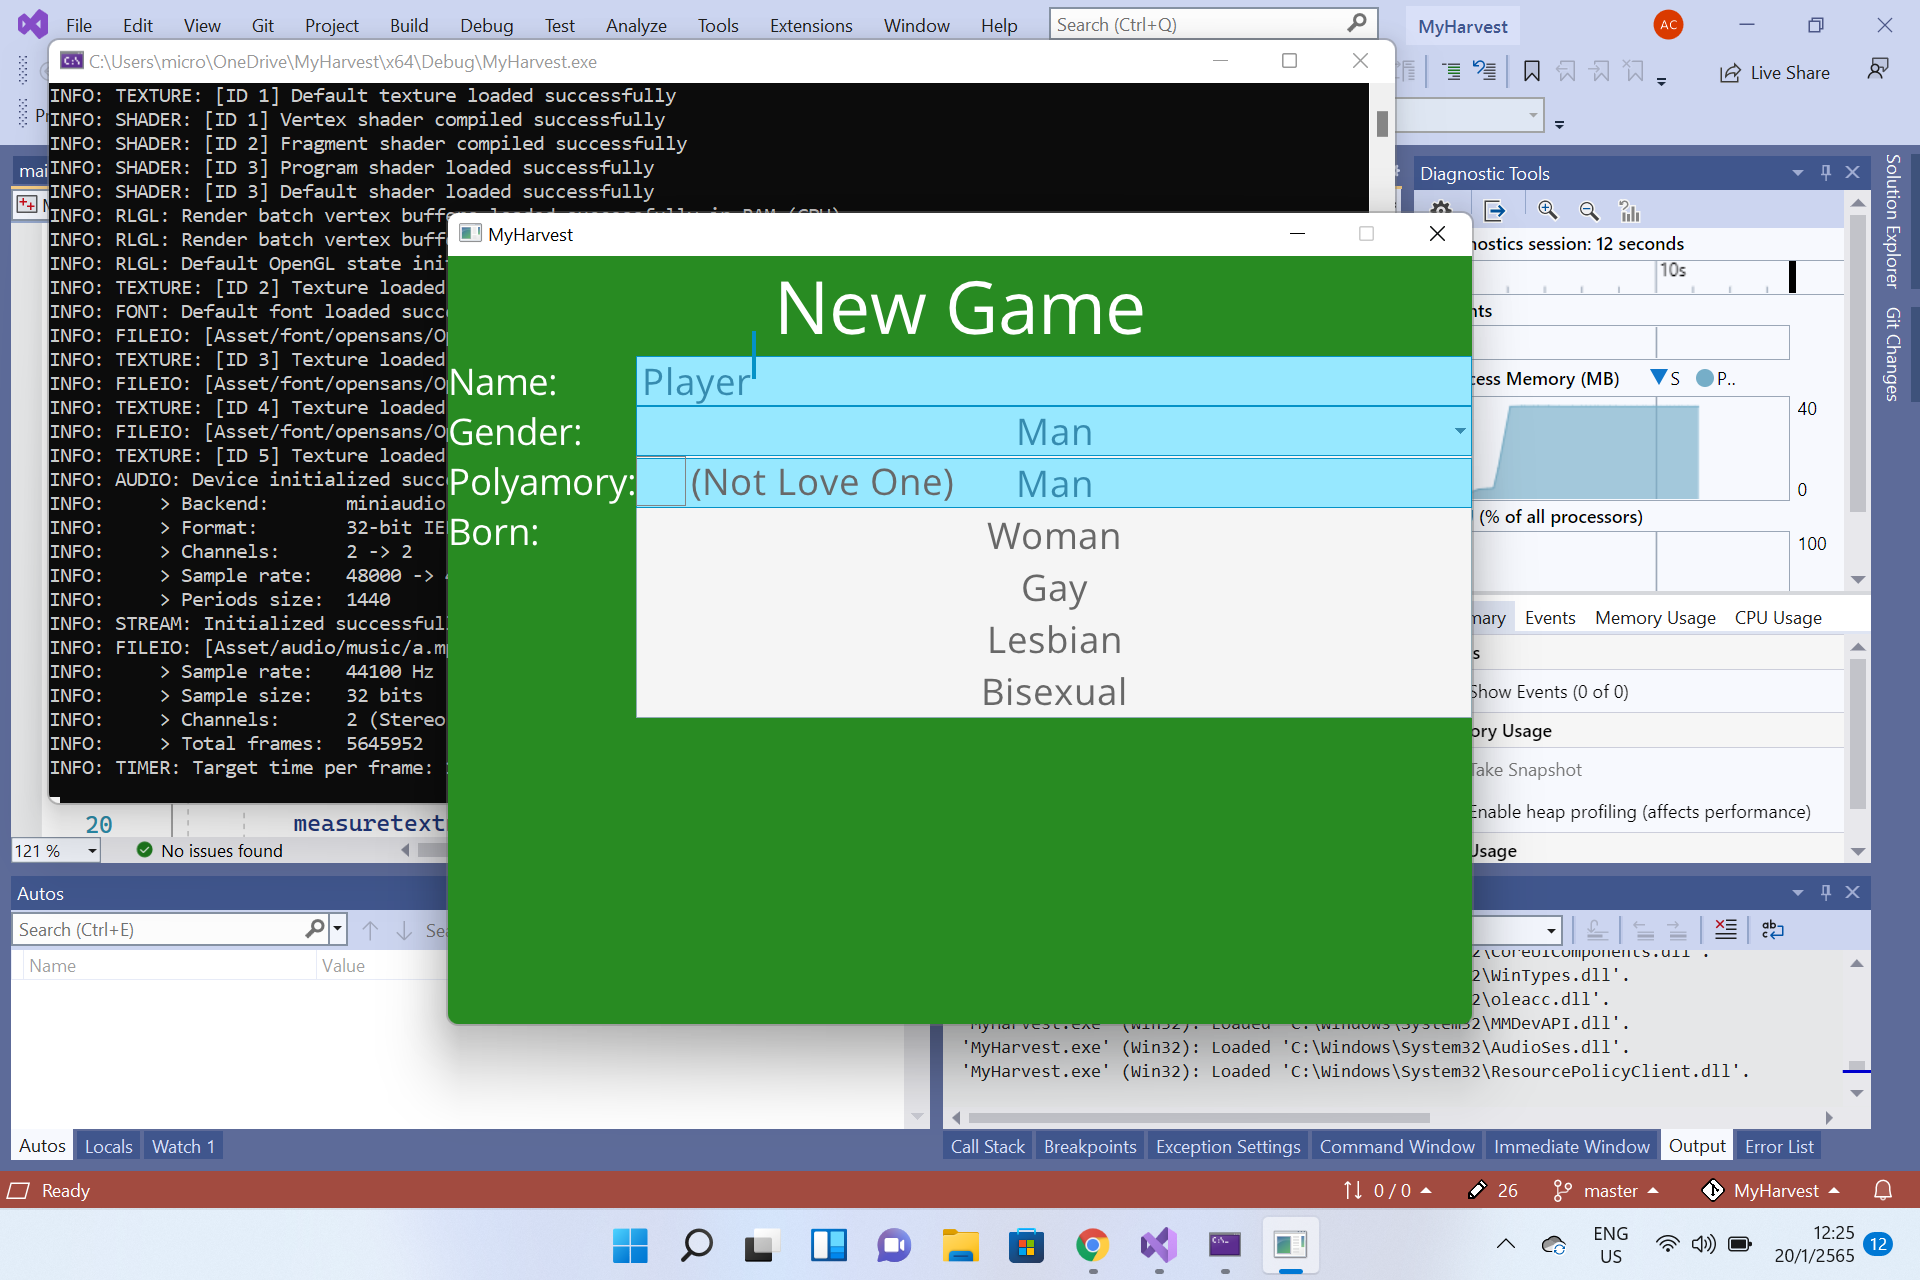Click the Player name input field
Screen dimensions: 1920x1280
[x=900, y=381]
